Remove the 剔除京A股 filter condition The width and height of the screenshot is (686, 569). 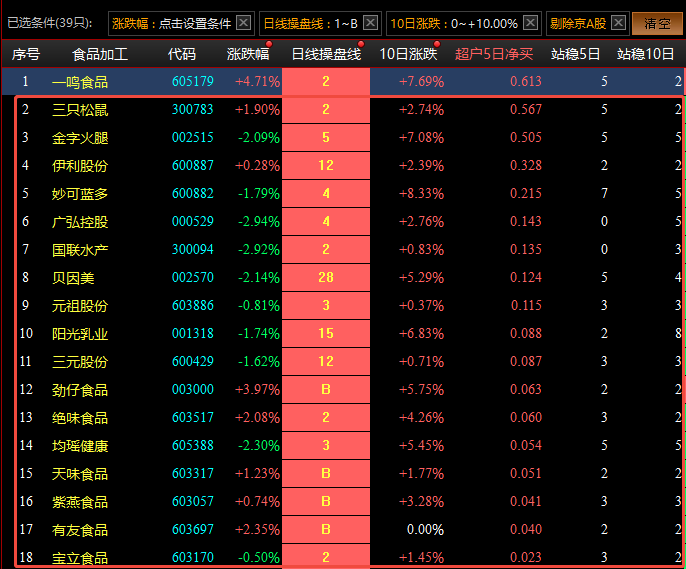click(619, 23)
